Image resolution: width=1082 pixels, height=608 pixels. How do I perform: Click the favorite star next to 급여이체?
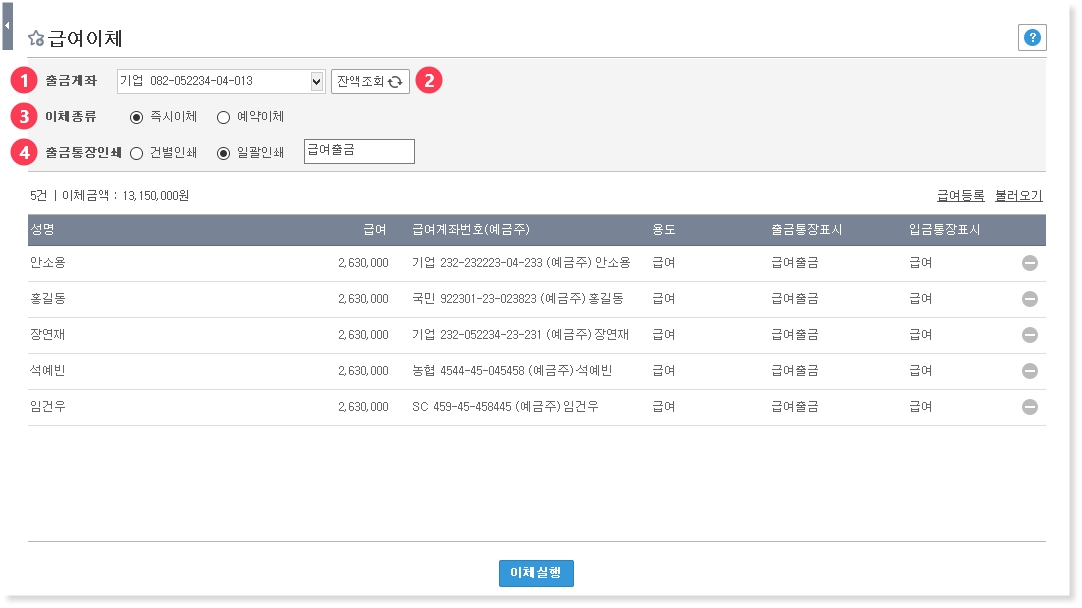(x=36, y=39)
